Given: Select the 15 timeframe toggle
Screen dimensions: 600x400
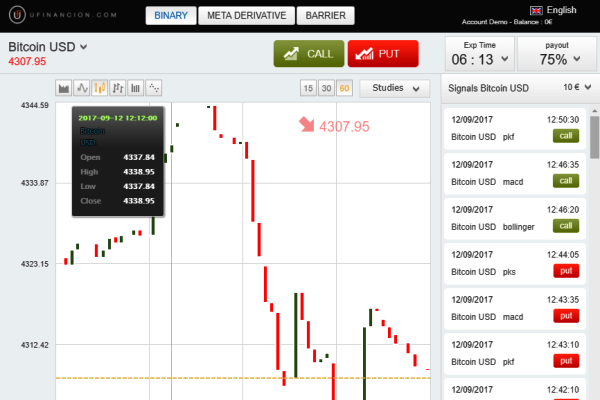Looking at the screenshot, I should click(x=308, y=88).
